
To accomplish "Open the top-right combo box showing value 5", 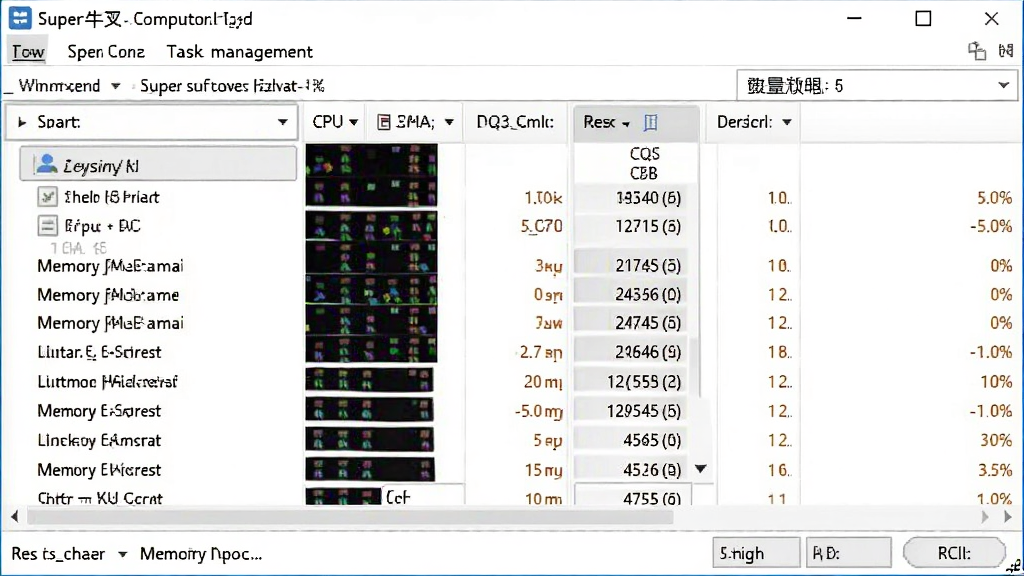I will (x=877, y=86).
